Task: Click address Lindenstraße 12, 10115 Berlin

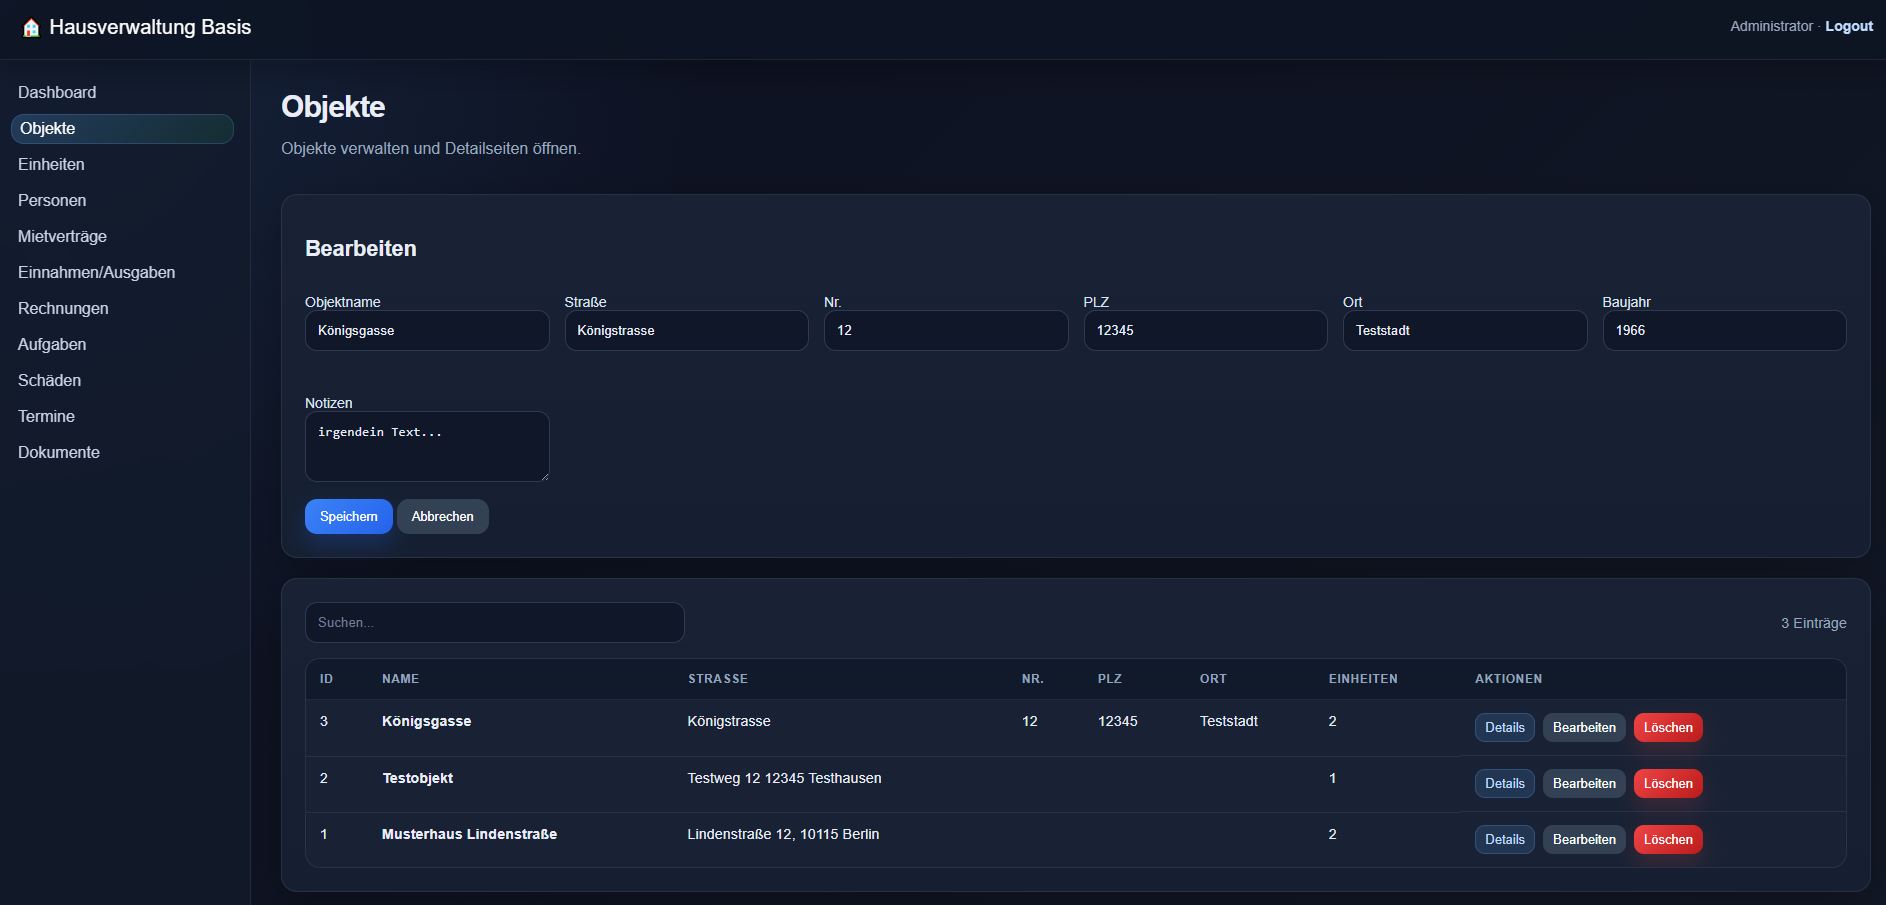Action: pos(783,834)
